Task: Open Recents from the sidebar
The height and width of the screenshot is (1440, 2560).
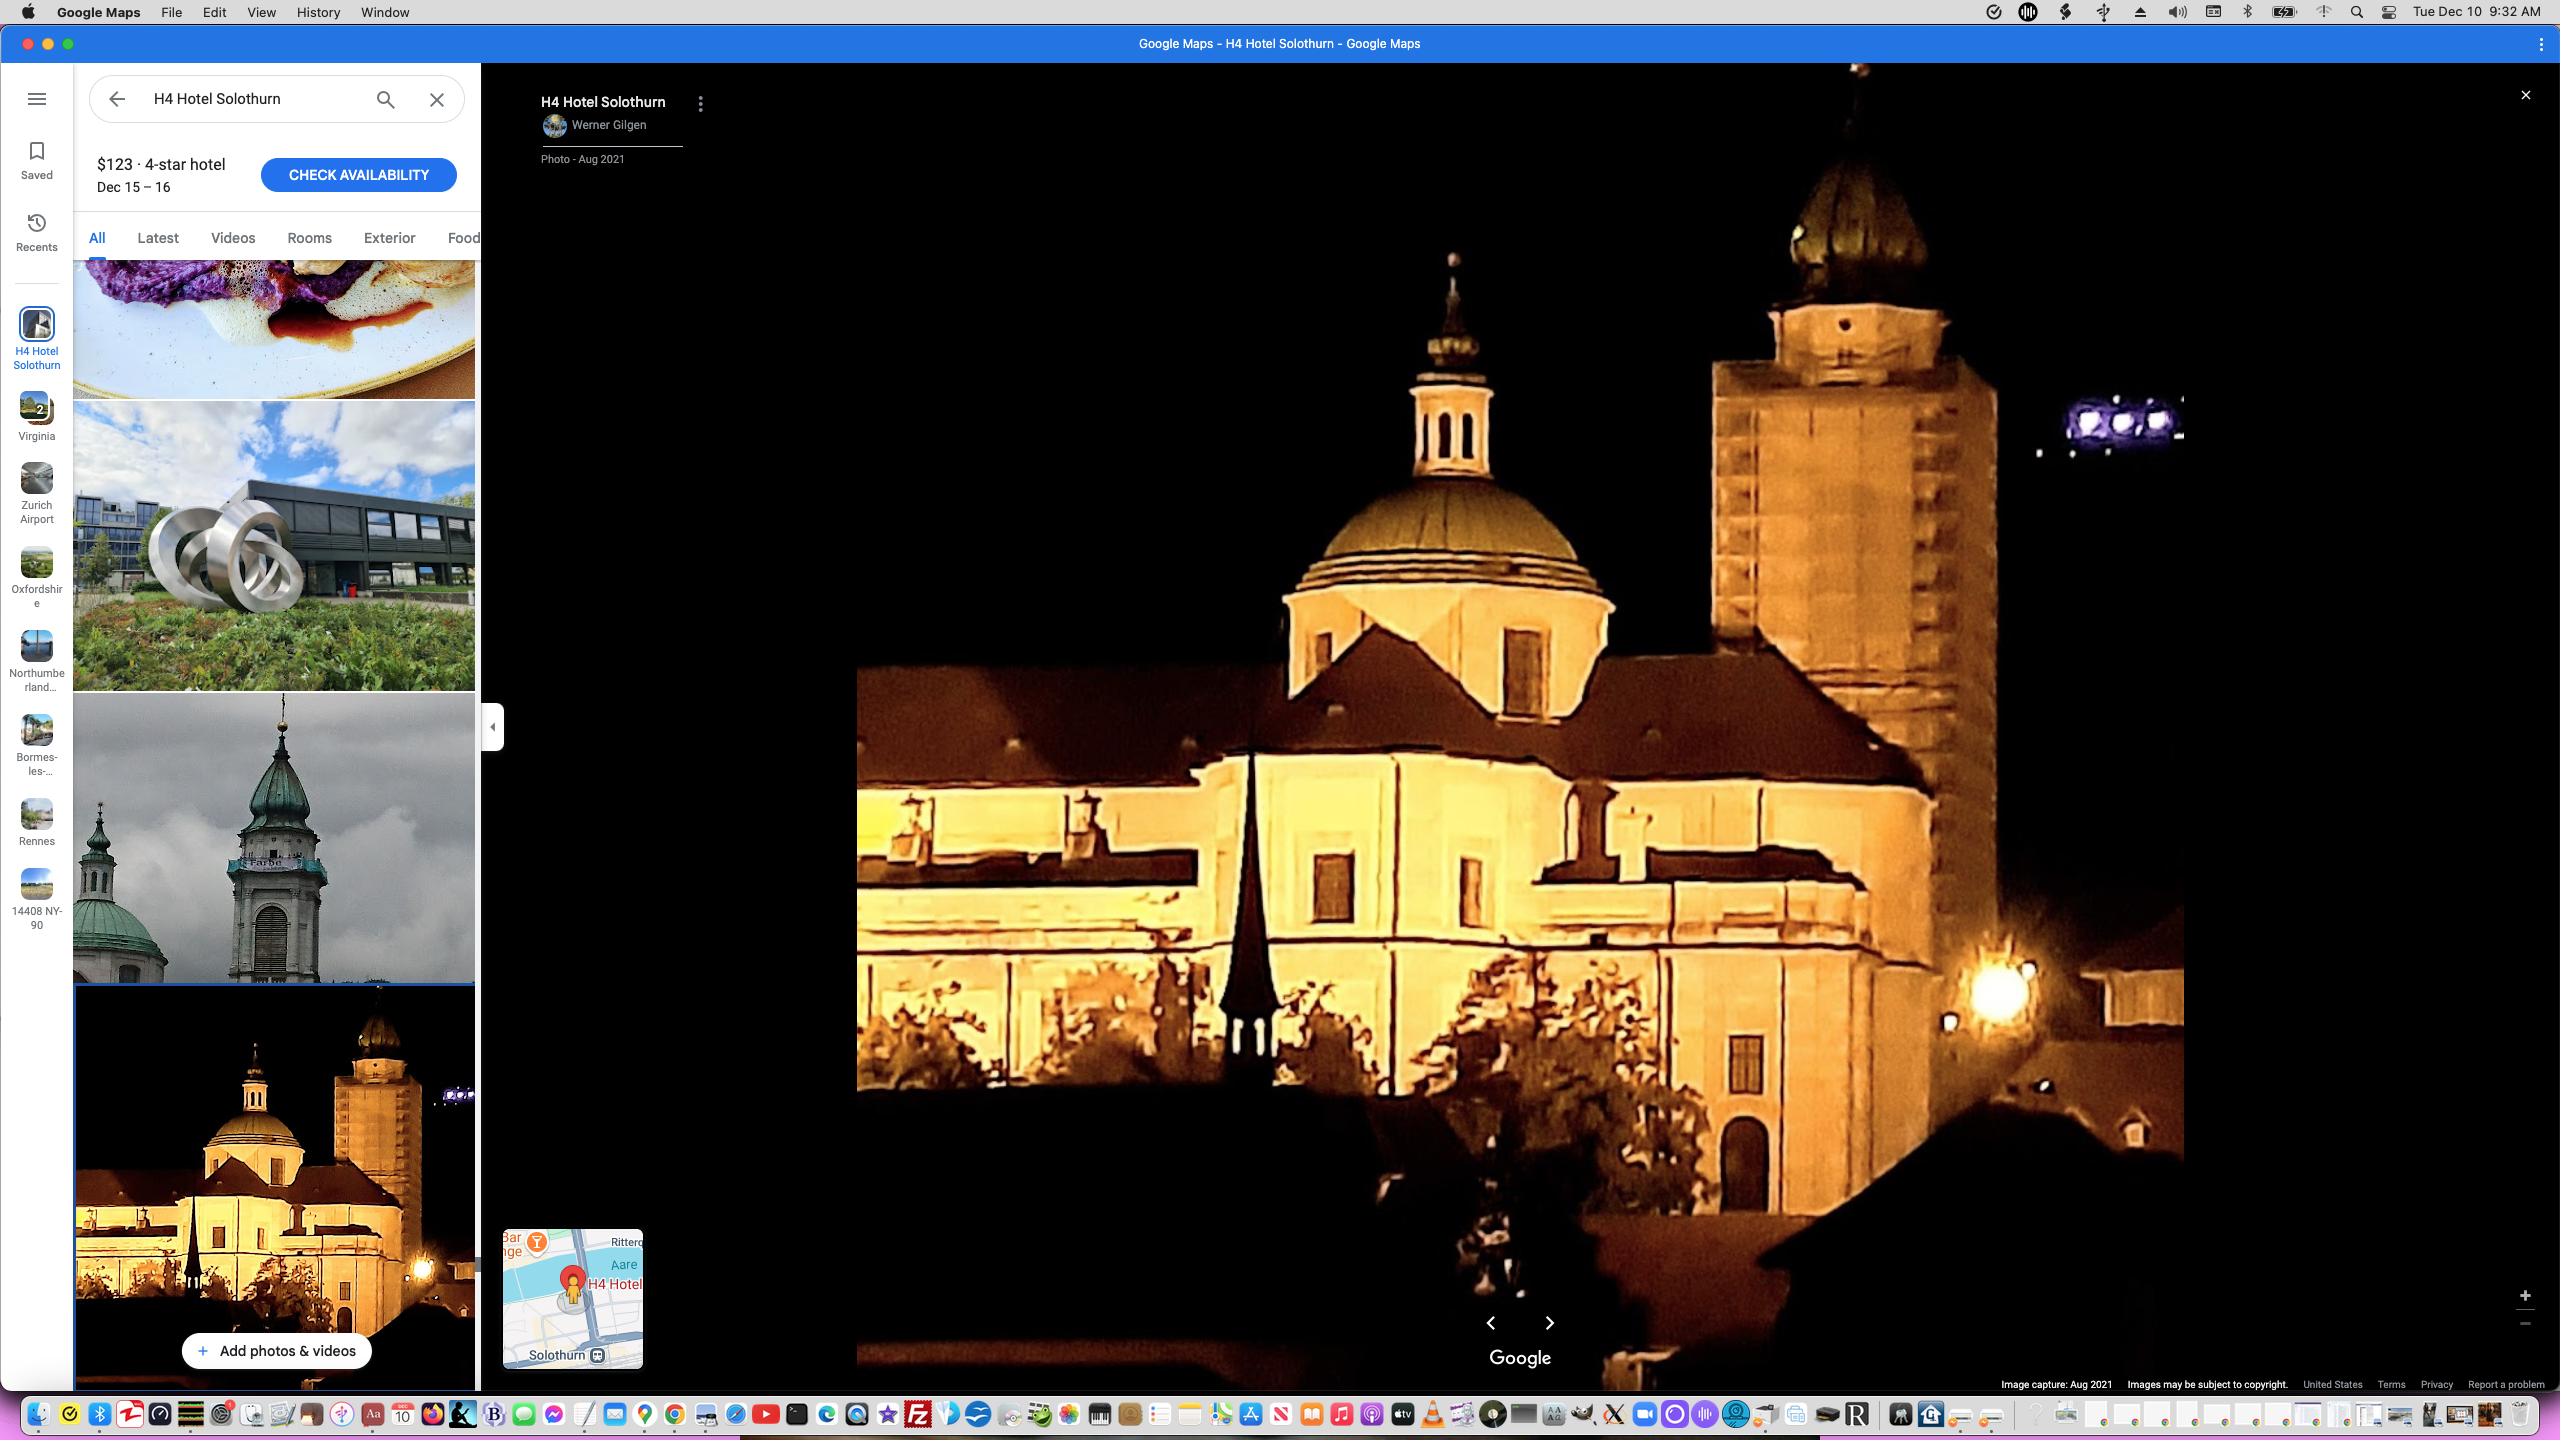Action: click(36, 231)
